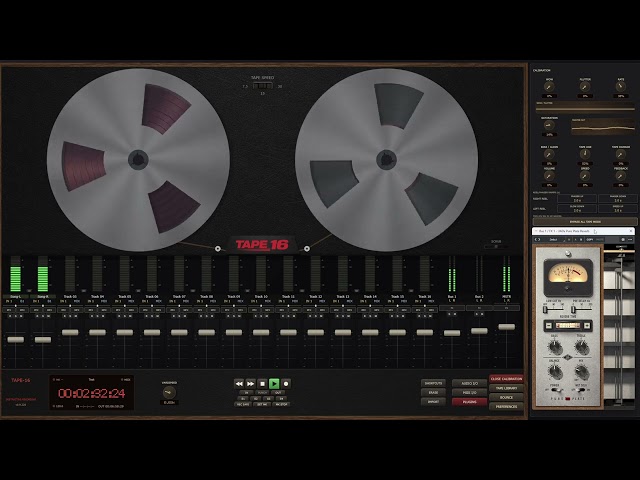The height and width of the screenshot is (480, 640).
Task: Click the Volume knob in calibration panel
Action: pos(549,176)
